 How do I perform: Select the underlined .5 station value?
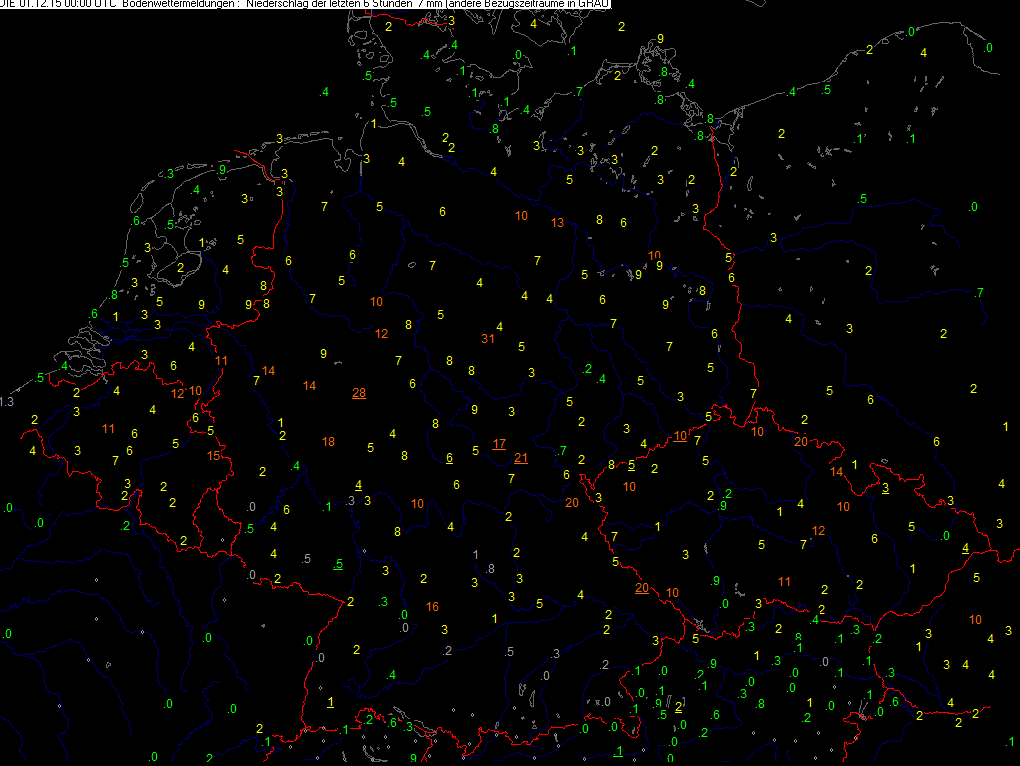pyautogui.click(x=339, y=564)
